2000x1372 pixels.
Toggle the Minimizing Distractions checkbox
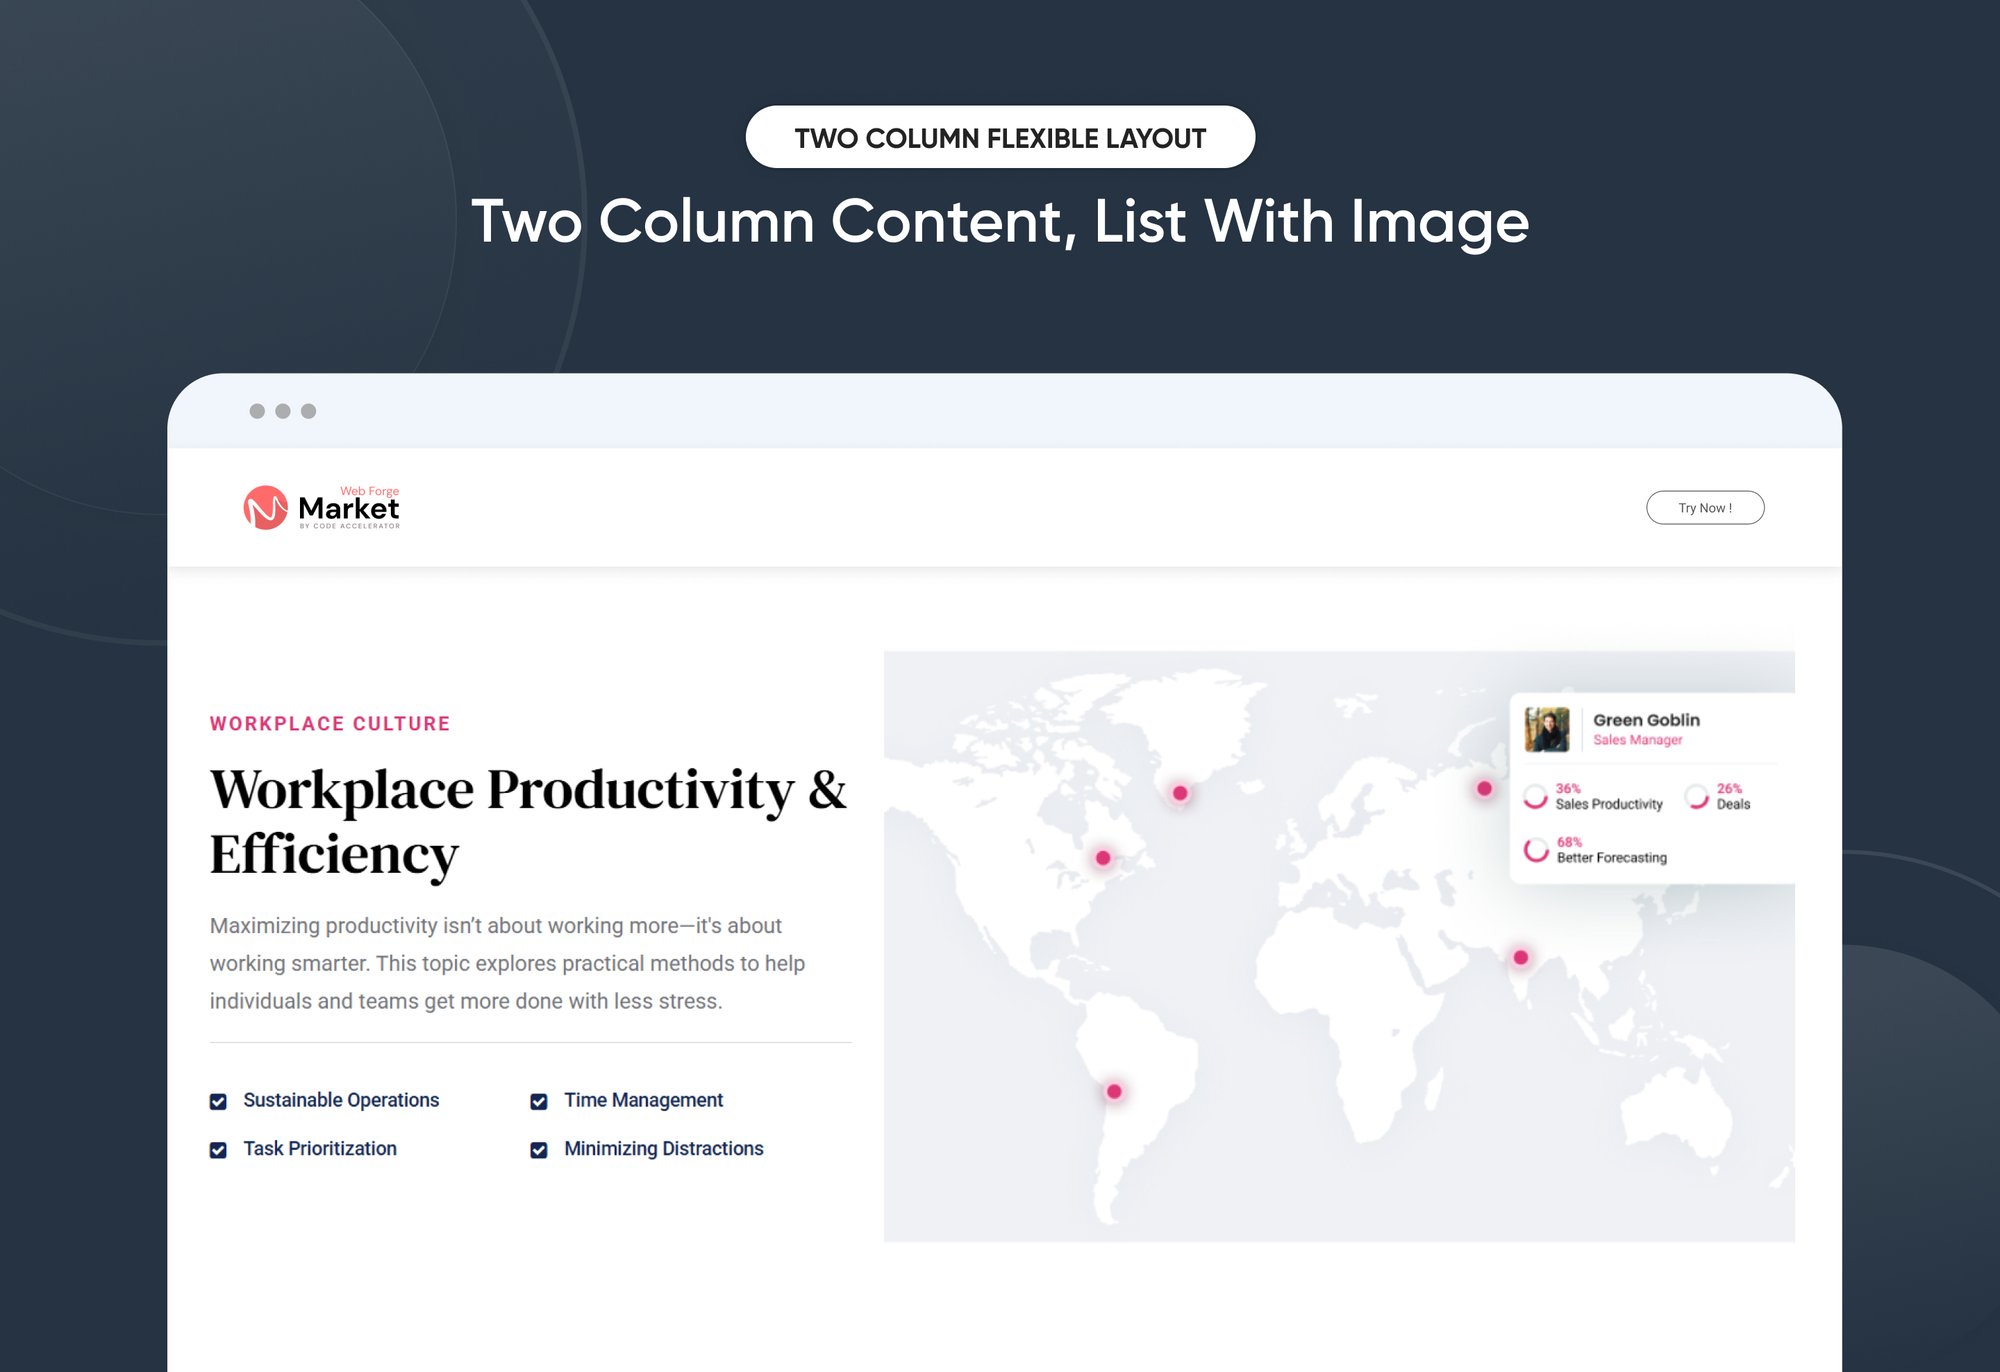(539, 1150)
